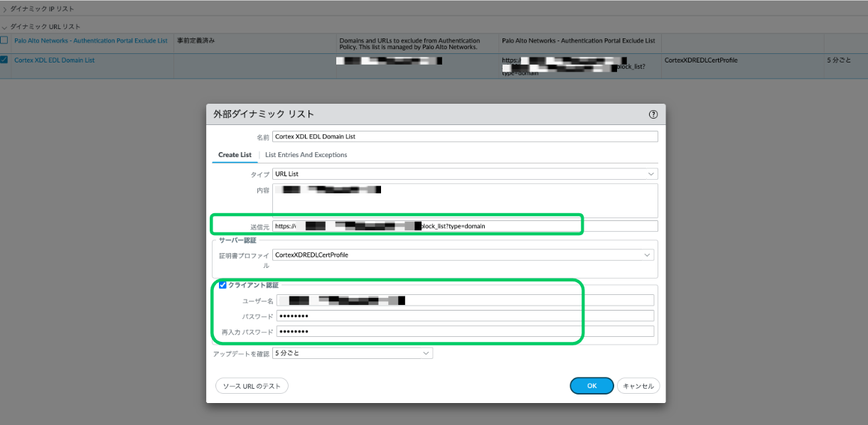Focus the 再入力 パスワード field
Viewport: 868px width, 425px height.
click(465, 331)
